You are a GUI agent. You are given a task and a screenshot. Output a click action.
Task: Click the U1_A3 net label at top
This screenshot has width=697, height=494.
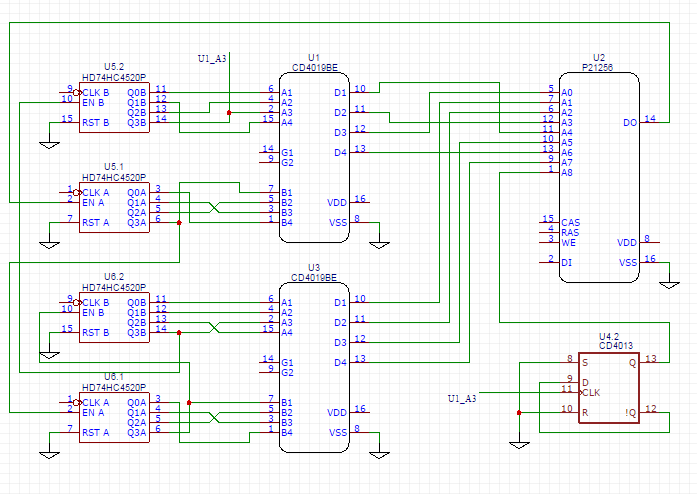coord(212,59)
